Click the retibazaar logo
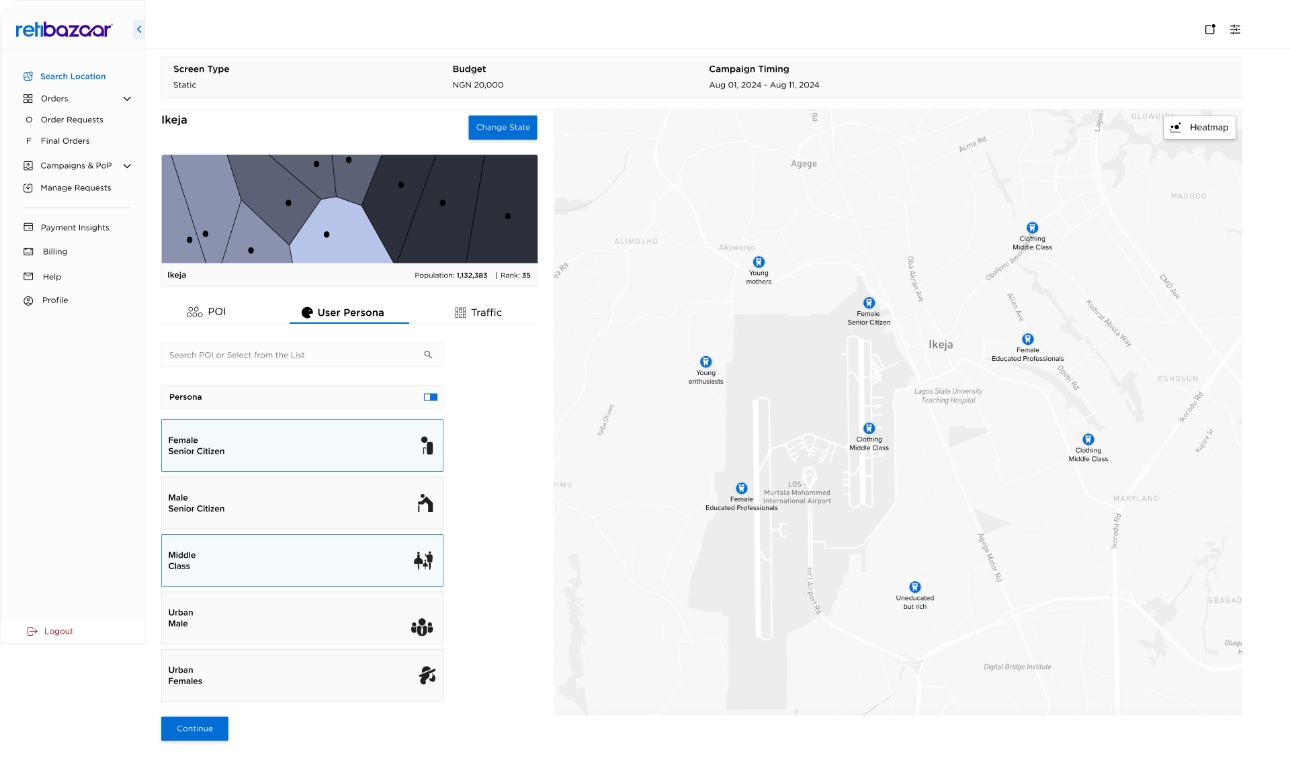 (64, 30)
